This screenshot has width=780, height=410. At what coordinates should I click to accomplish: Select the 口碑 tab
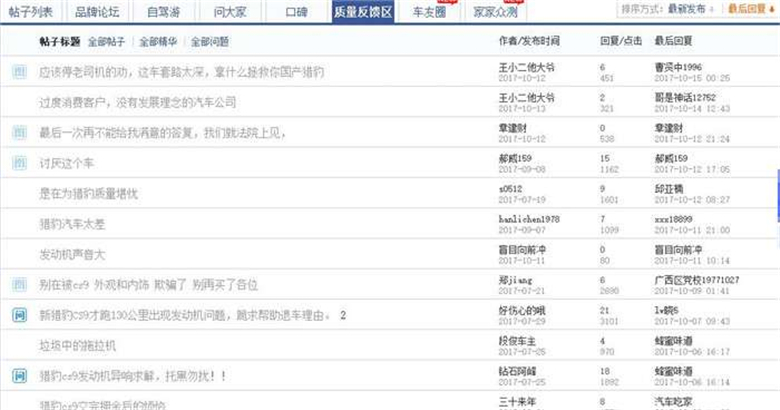point(296,11)
